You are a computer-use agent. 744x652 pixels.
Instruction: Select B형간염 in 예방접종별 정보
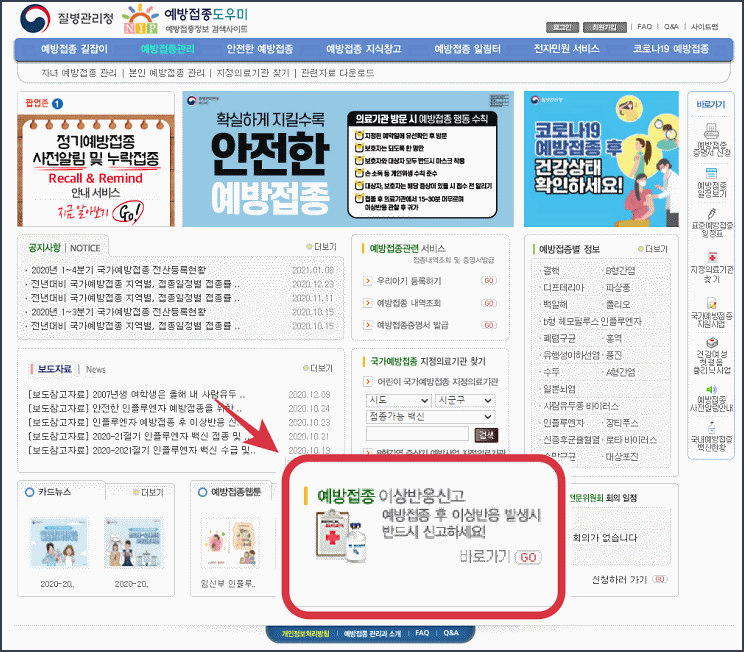[620, 270]
